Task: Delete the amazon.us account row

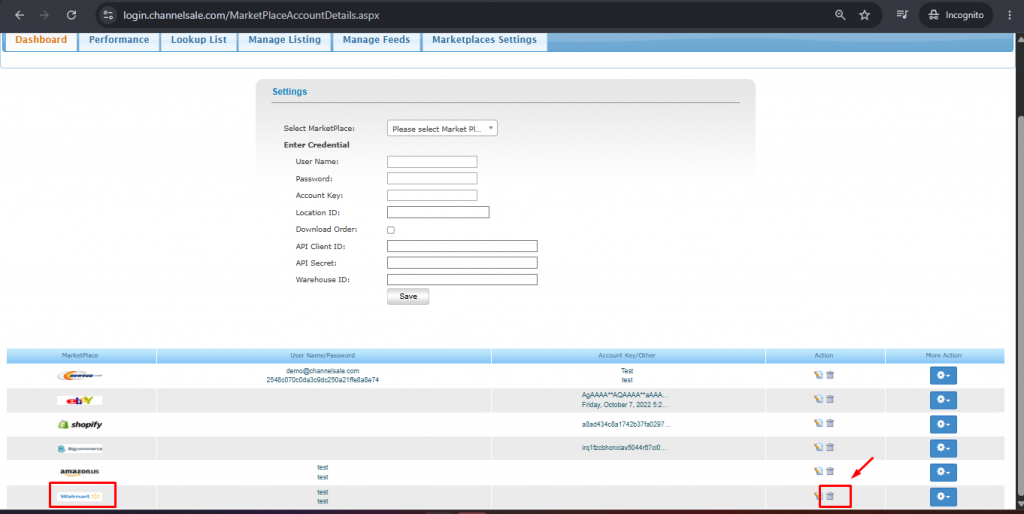Action: tap(830, 471)
